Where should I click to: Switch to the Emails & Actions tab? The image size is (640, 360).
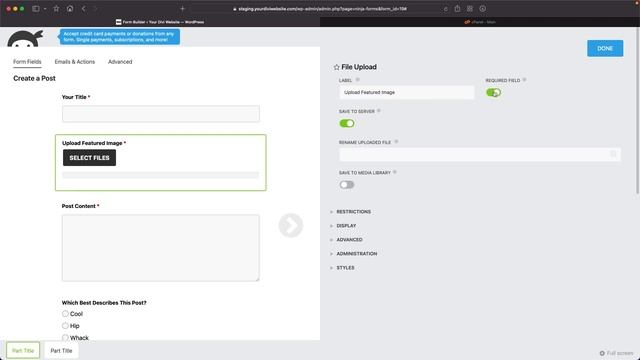[x=75, y=62]
